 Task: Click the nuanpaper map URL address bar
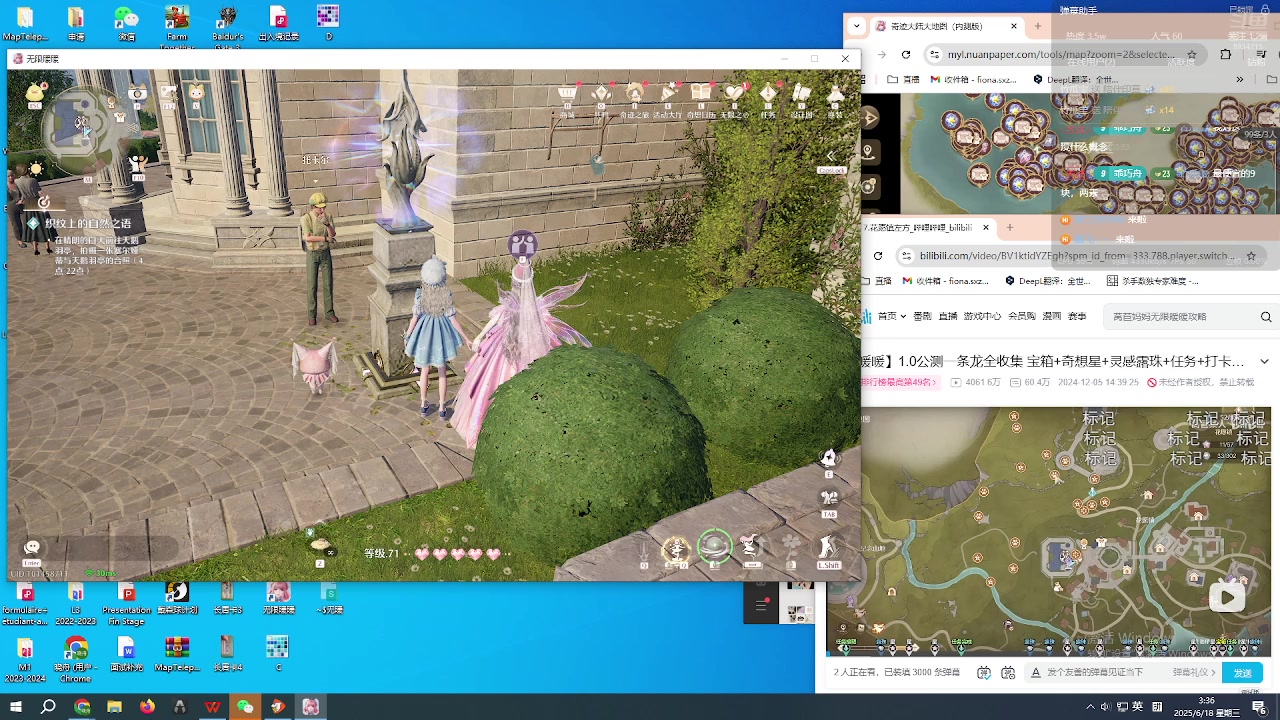(x=1061, y=54)
